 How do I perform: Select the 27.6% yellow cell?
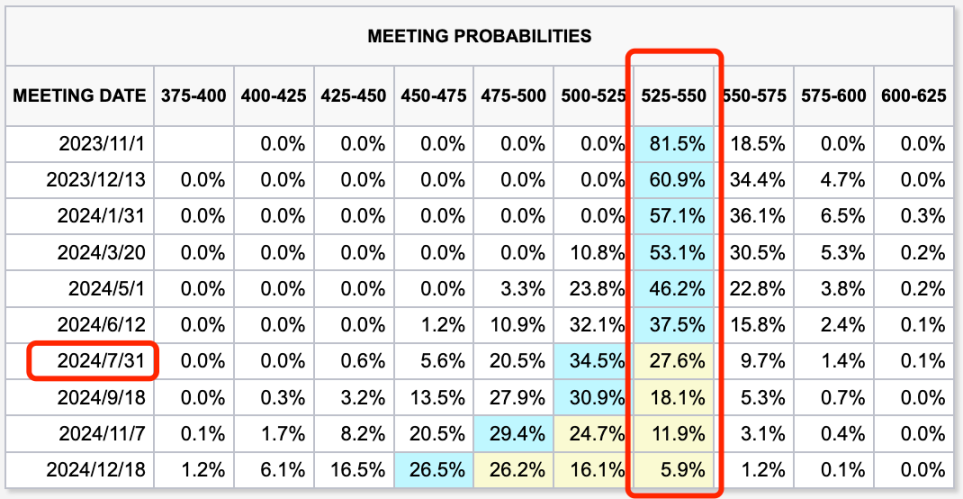click(677, 360)
